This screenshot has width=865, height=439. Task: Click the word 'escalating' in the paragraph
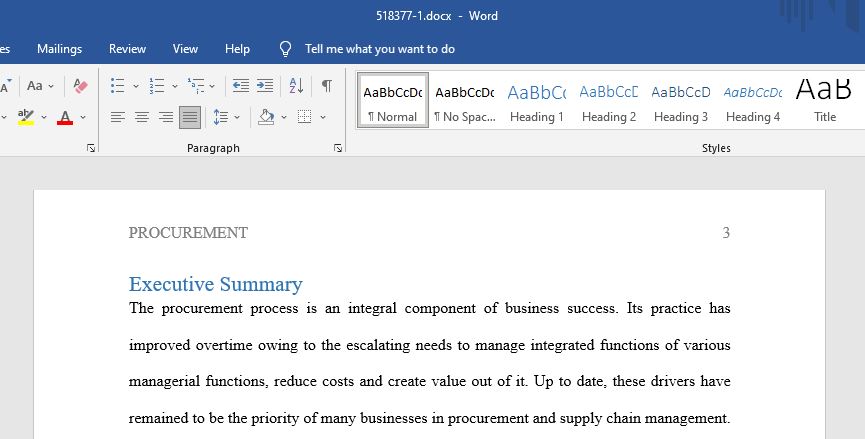pyautogui.click(x=378, y=345)
